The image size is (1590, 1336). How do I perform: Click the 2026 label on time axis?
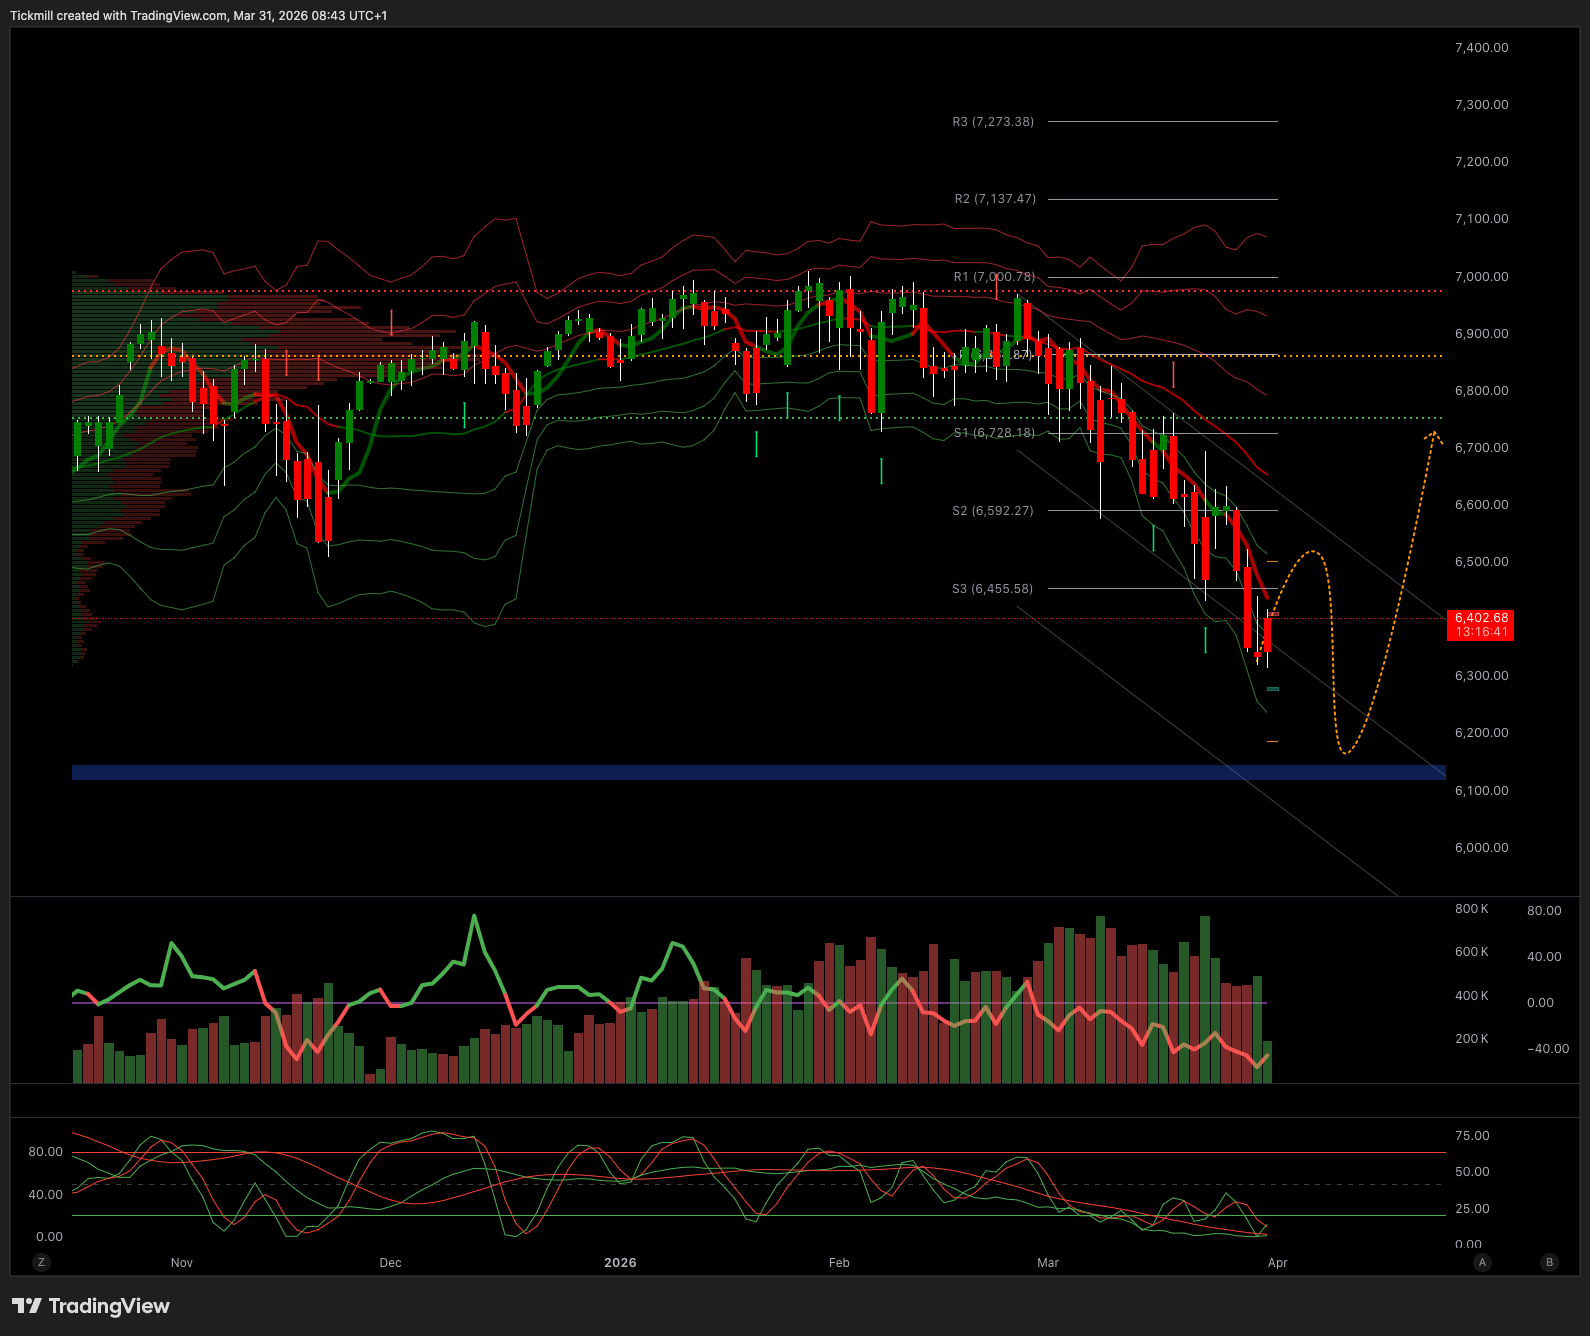click(x=620, y=1262)
